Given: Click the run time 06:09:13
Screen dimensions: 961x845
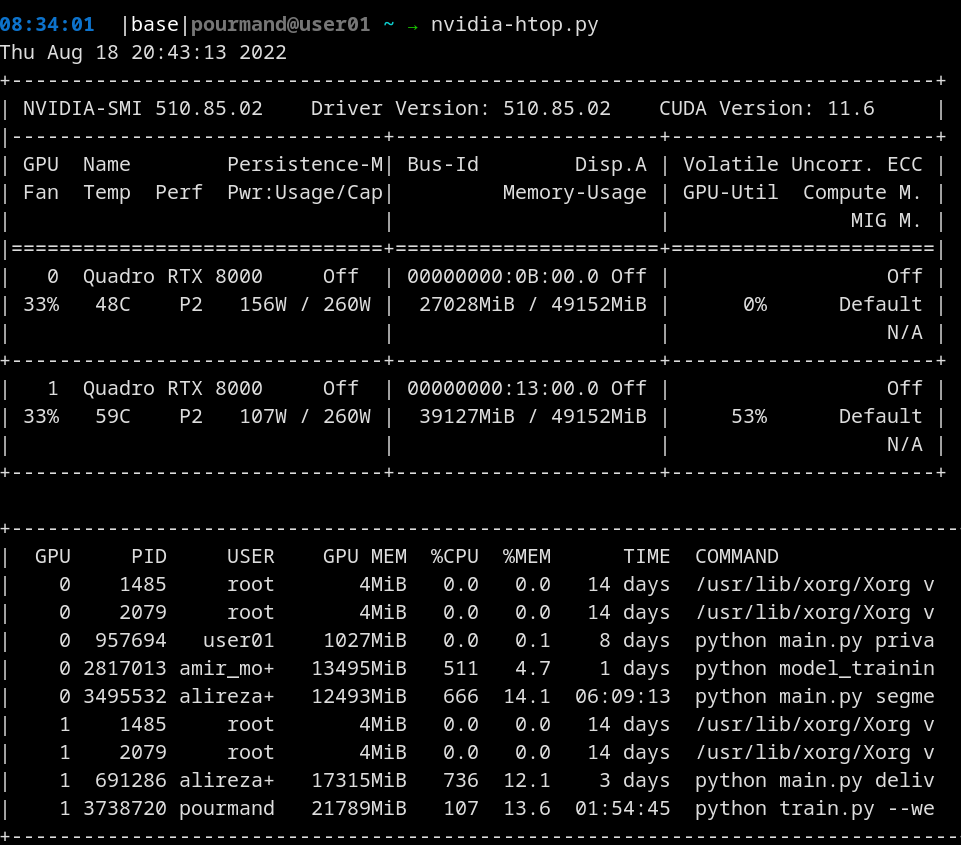Looking at the screenshot, I should click(x=623, y=697).
